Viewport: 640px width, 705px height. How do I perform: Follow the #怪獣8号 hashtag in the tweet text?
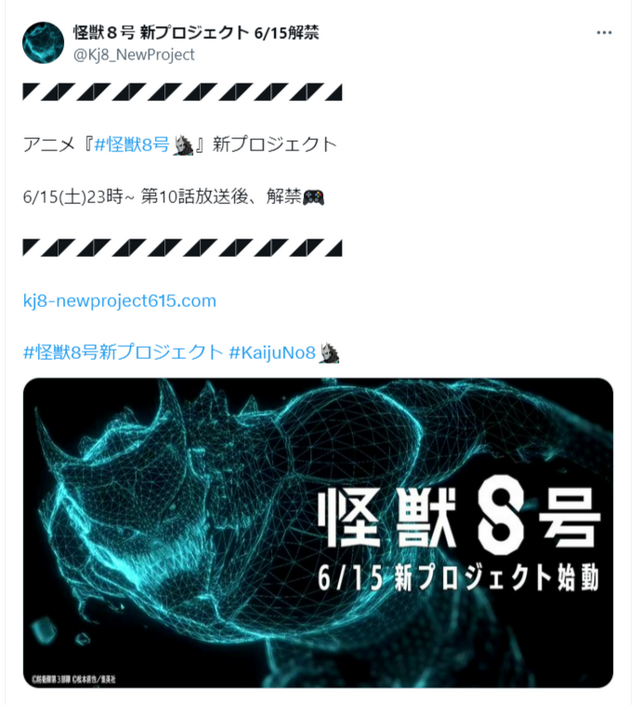pyautogui.click(x=132, y=145)
